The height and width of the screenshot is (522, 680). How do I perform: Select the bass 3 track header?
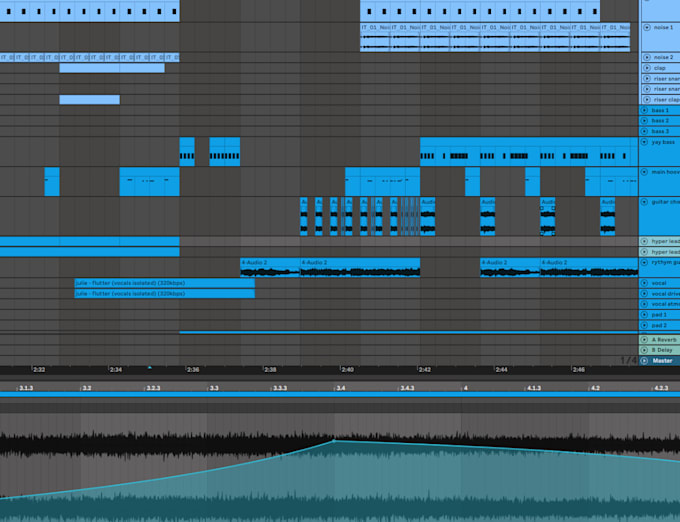[660, 131]
